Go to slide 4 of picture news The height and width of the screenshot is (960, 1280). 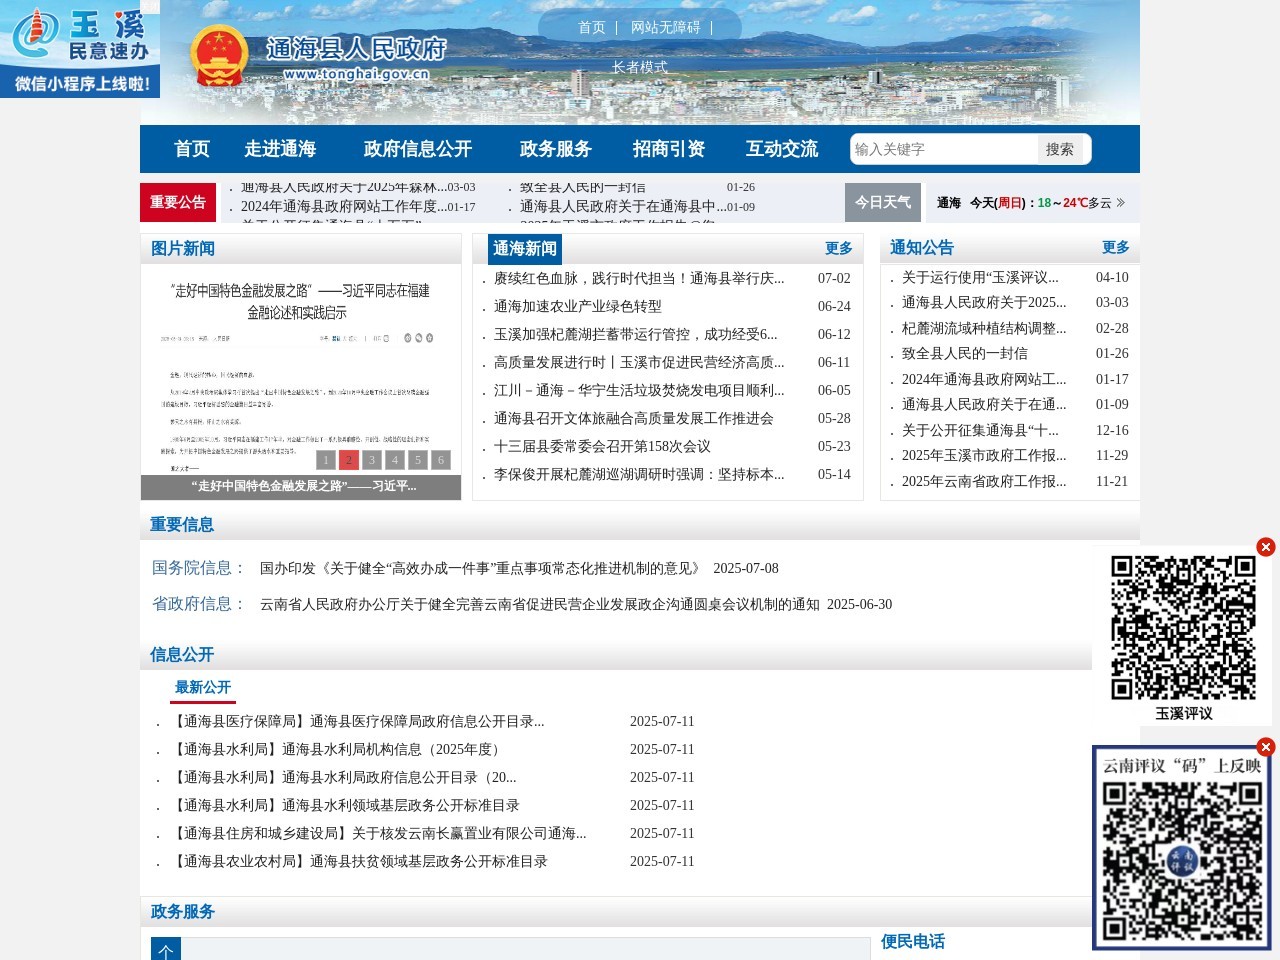coord(395,460)
